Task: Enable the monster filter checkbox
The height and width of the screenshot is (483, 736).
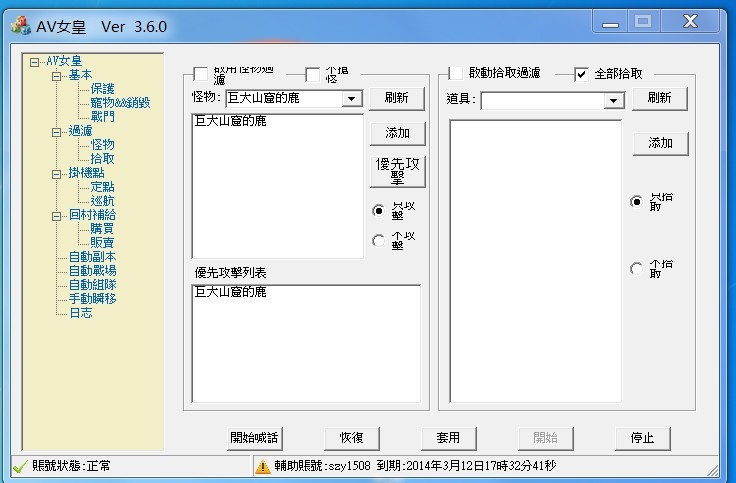Action: [201, 74]
